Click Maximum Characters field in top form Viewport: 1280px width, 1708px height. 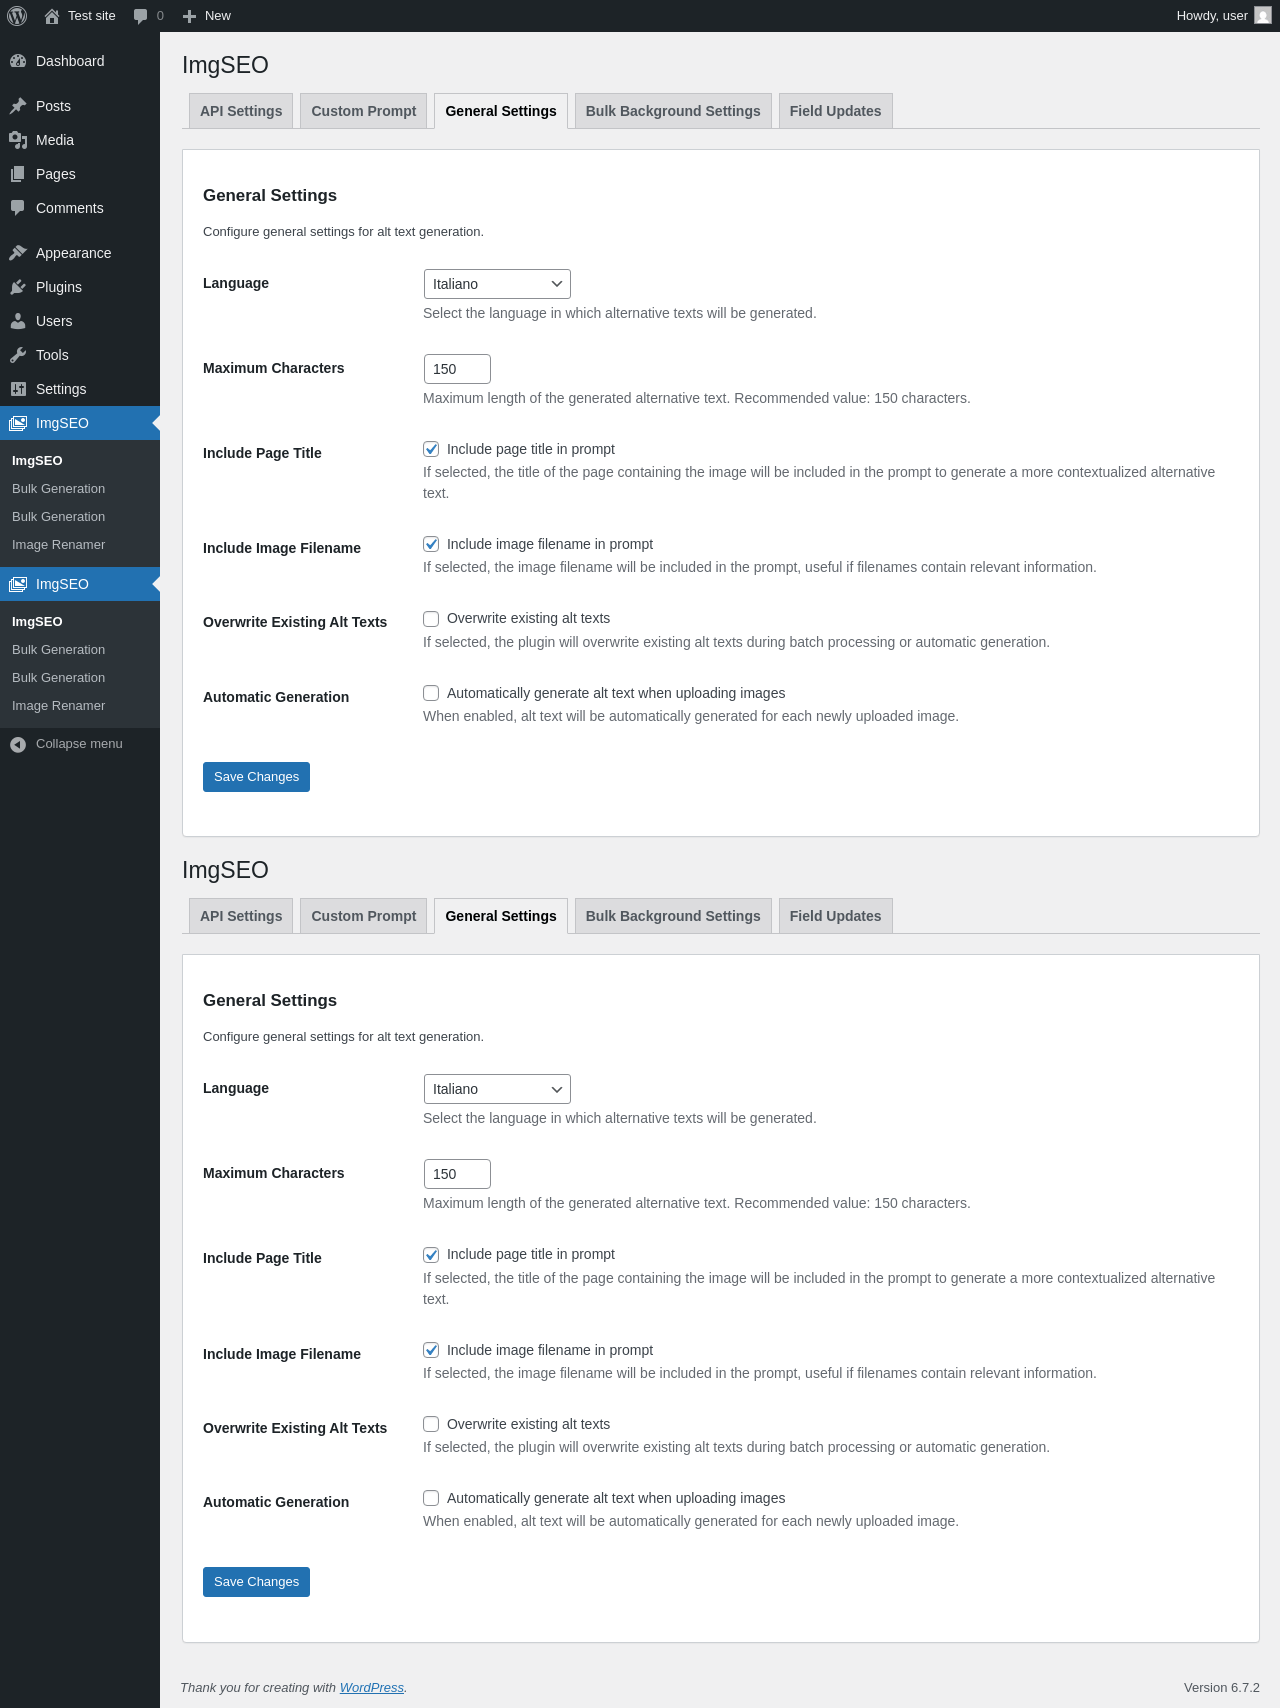click(x=457, y=369)
